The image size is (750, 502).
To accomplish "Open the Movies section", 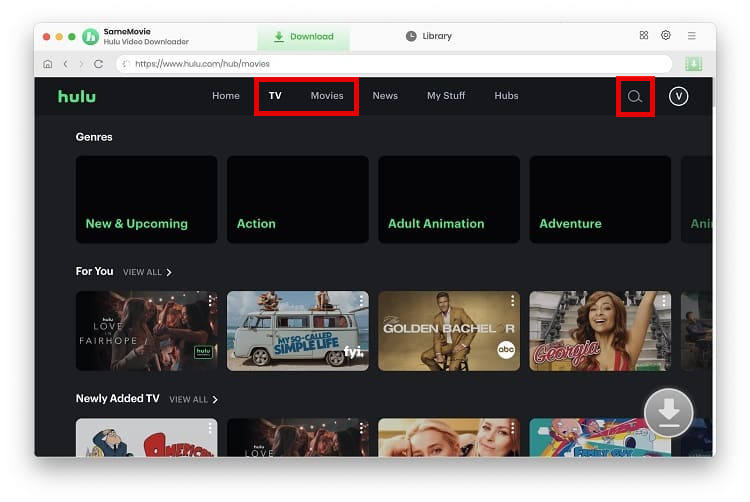I will [x=327, y=96].
